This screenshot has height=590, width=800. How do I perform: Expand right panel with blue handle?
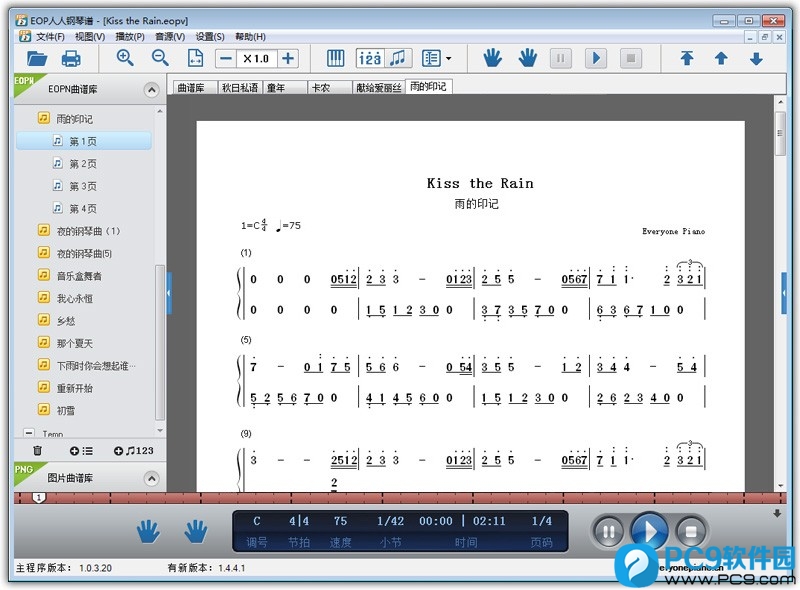coord(784,293)
